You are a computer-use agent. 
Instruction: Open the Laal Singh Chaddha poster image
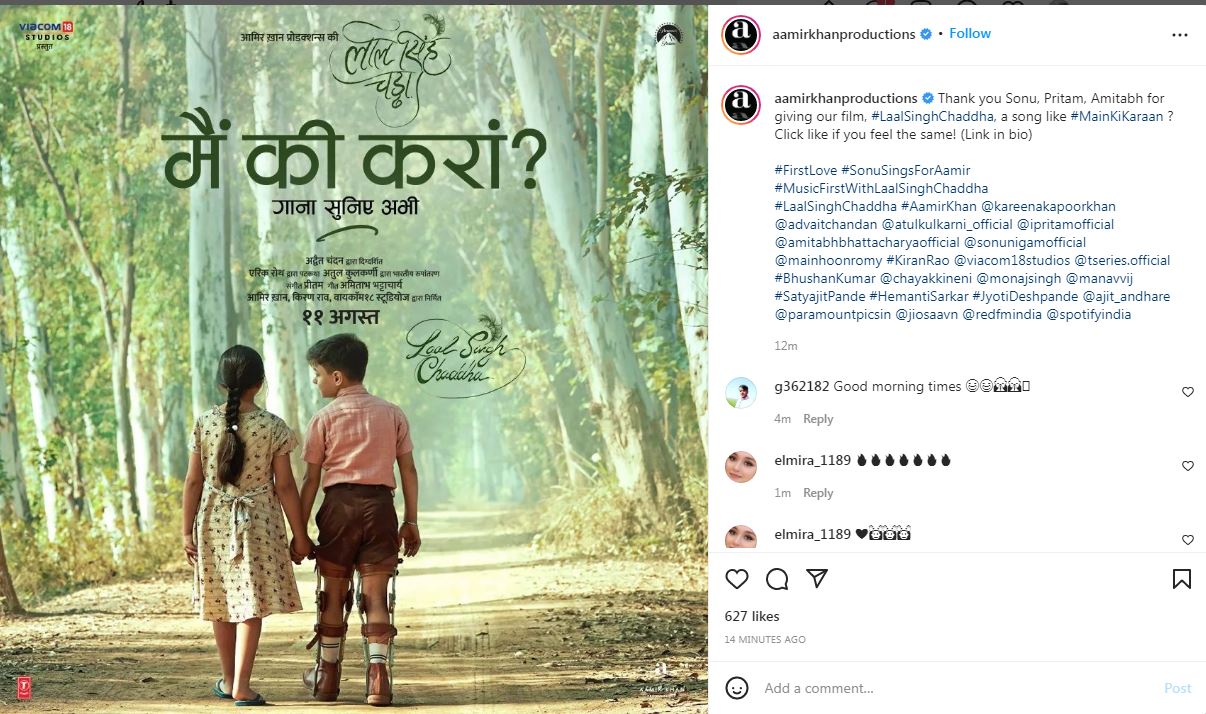tap(354, 357)
